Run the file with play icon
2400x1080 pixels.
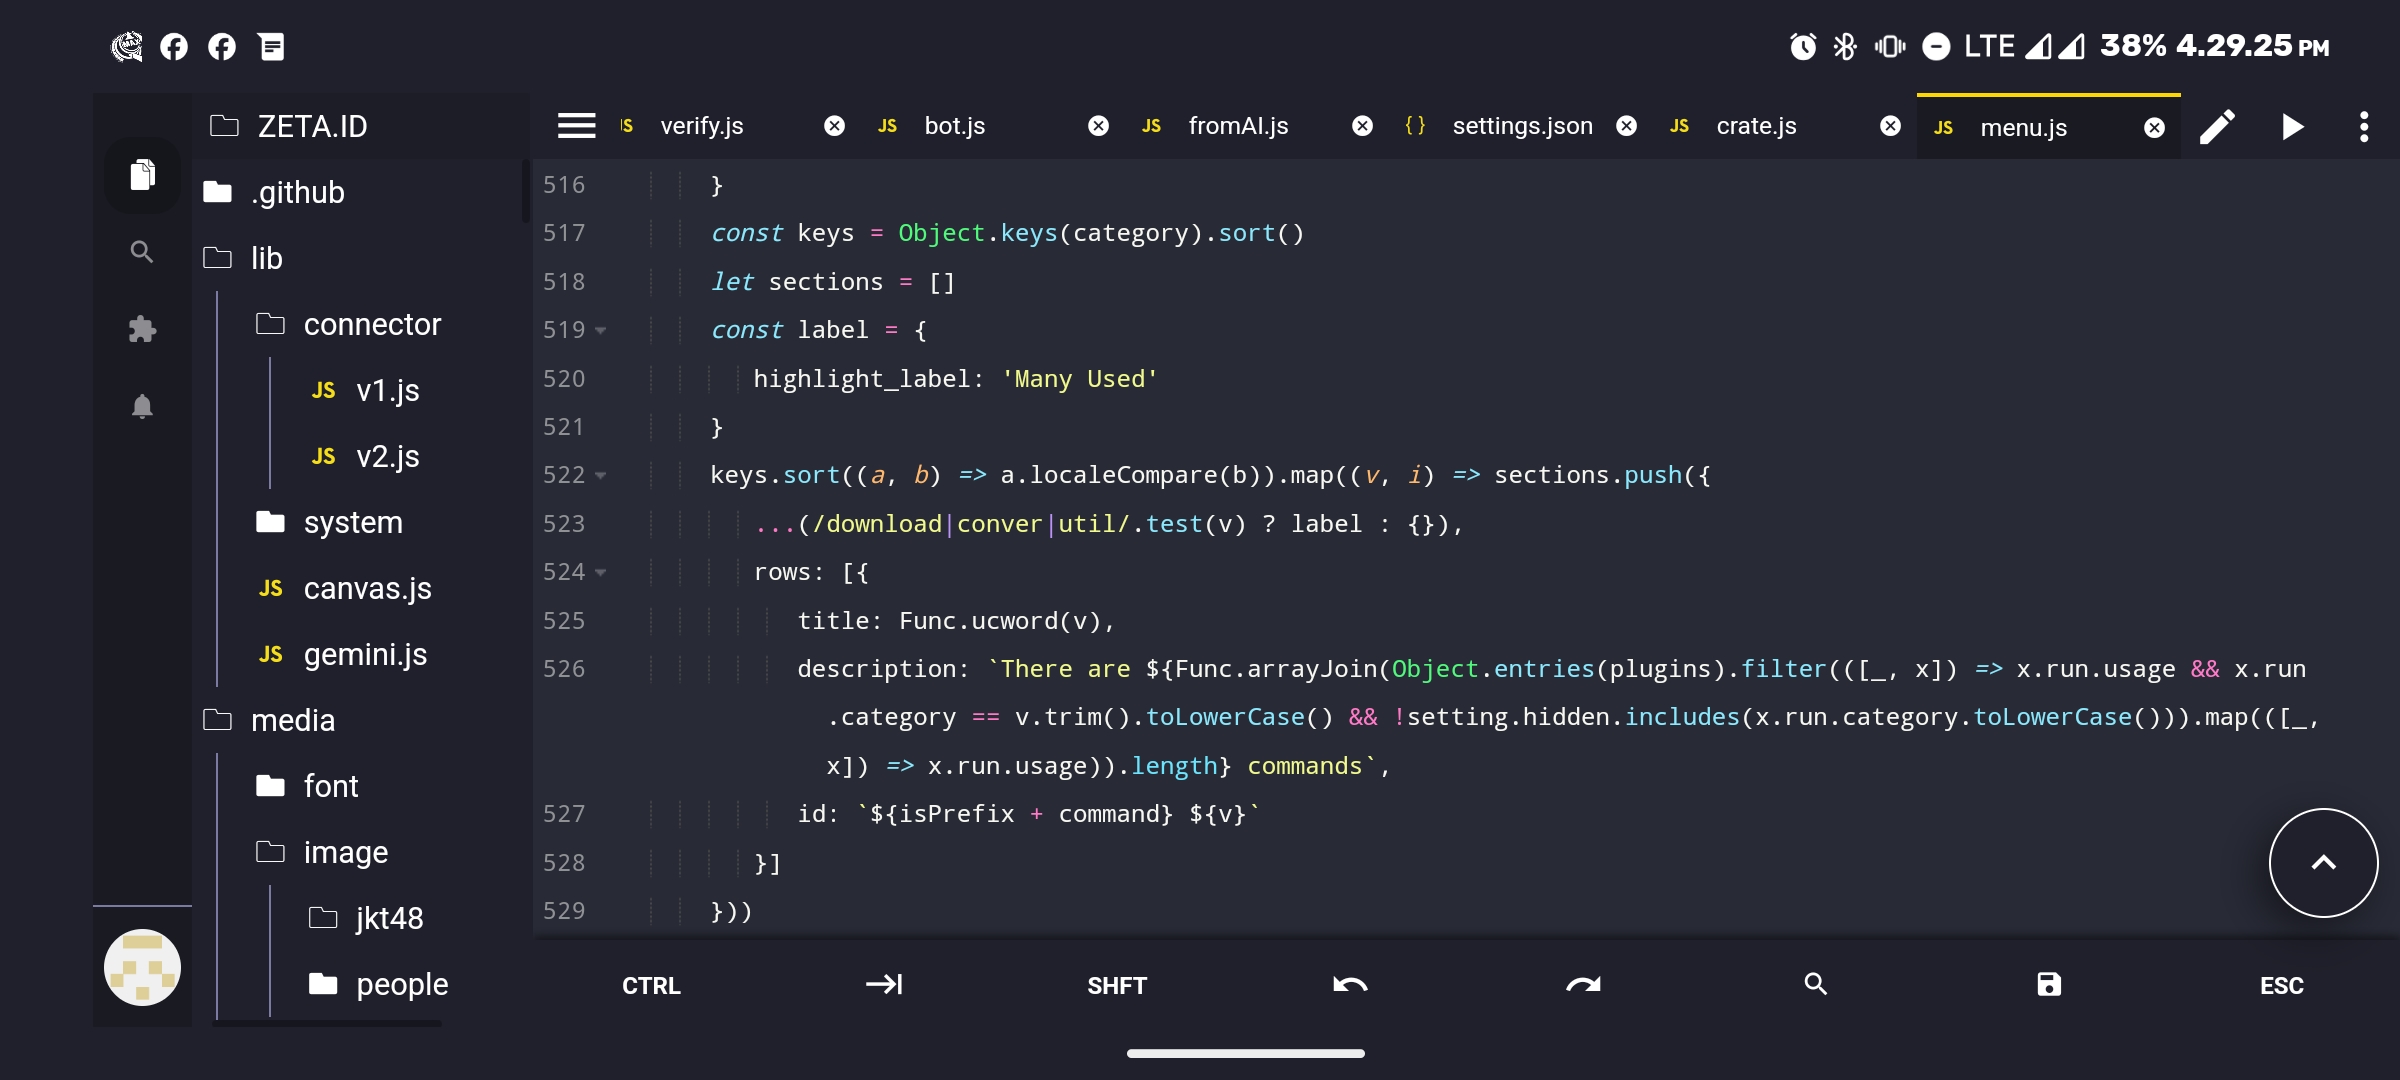click(x=2292, y=127)
